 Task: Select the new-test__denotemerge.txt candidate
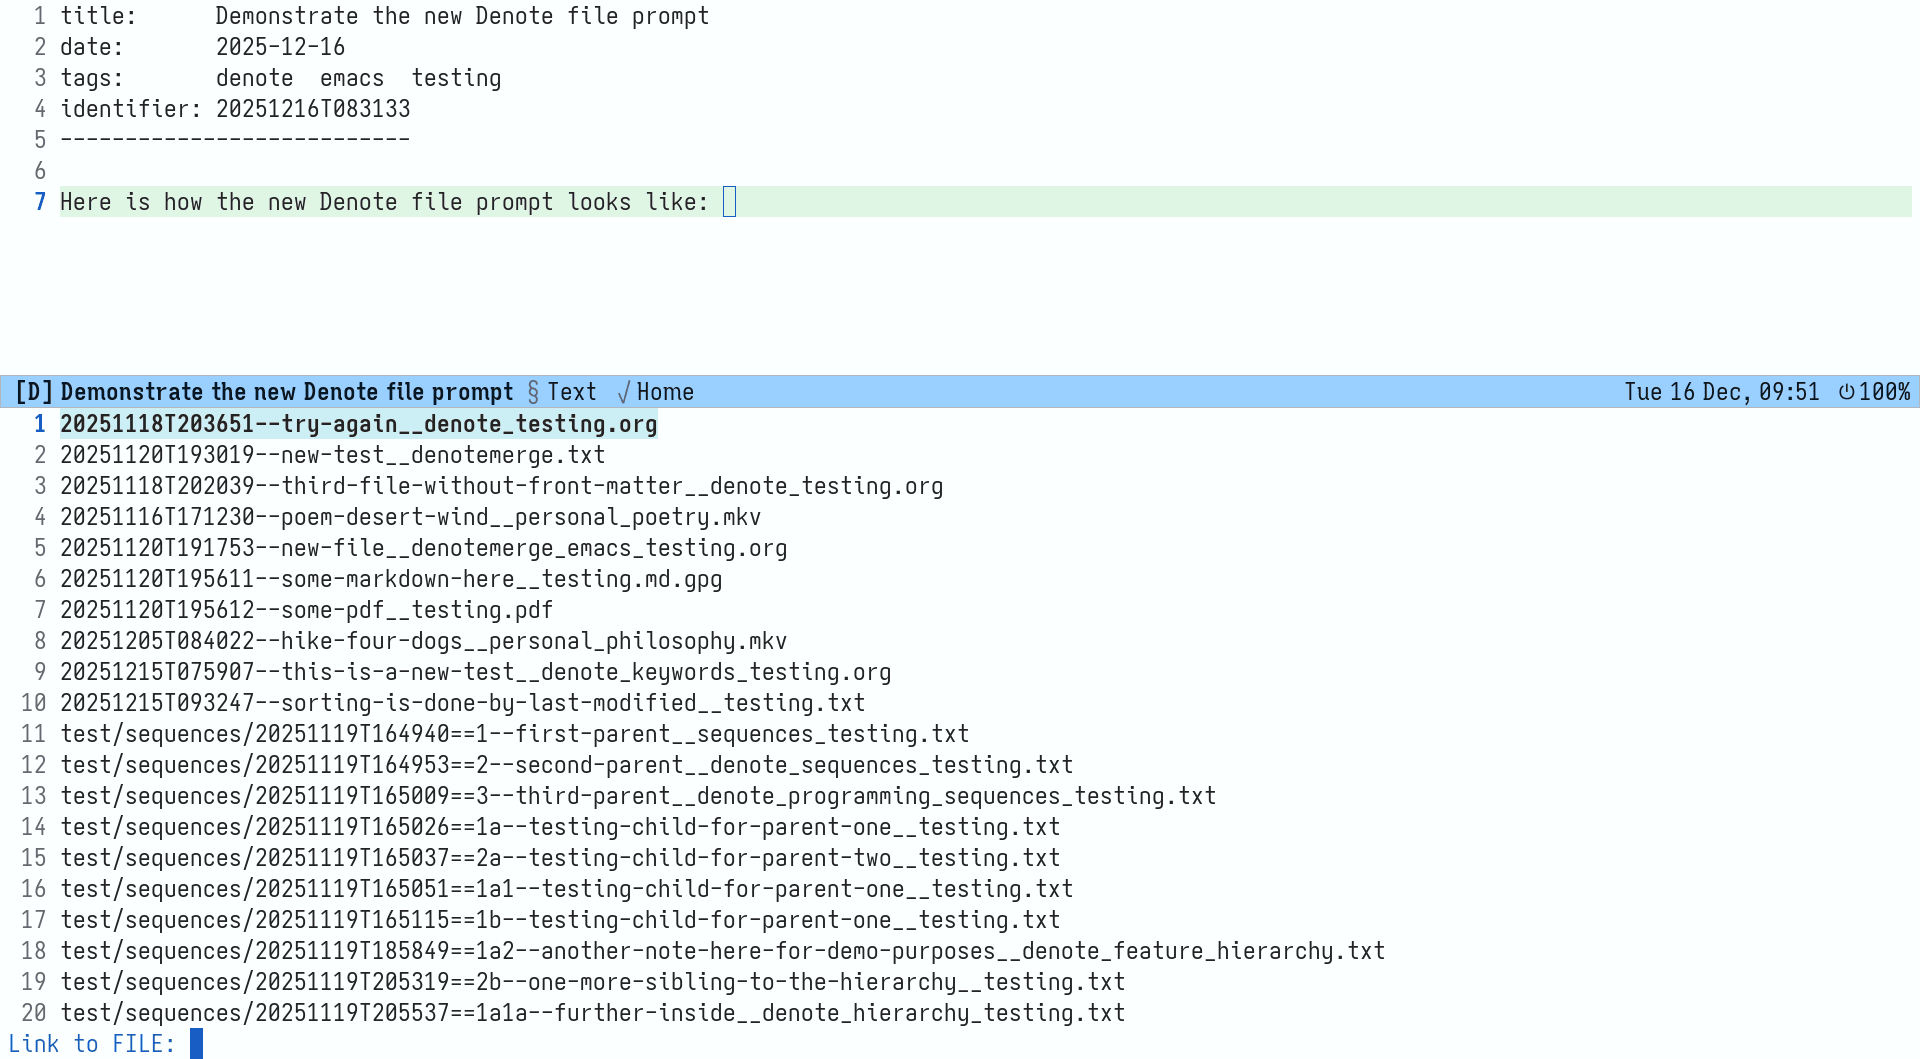tap(333, 454)
